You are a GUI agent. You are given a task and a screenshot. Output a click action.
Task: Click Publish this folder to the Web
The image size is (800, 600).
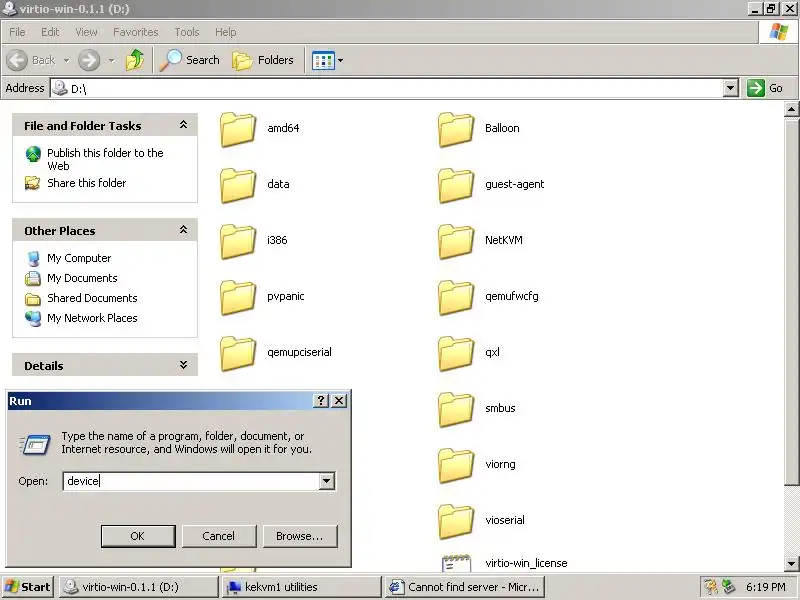[x=105, y=159]
